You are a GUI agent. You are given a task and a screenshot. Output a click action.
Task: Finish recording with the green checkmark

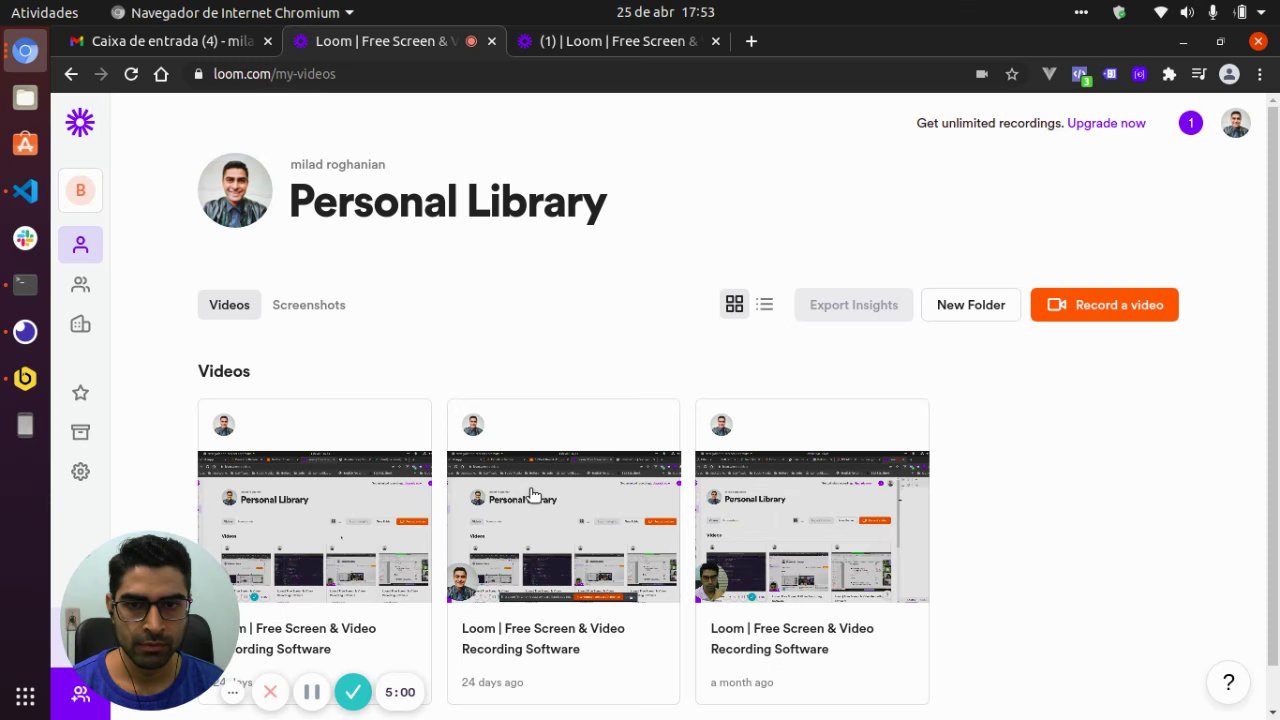[353, 692]
